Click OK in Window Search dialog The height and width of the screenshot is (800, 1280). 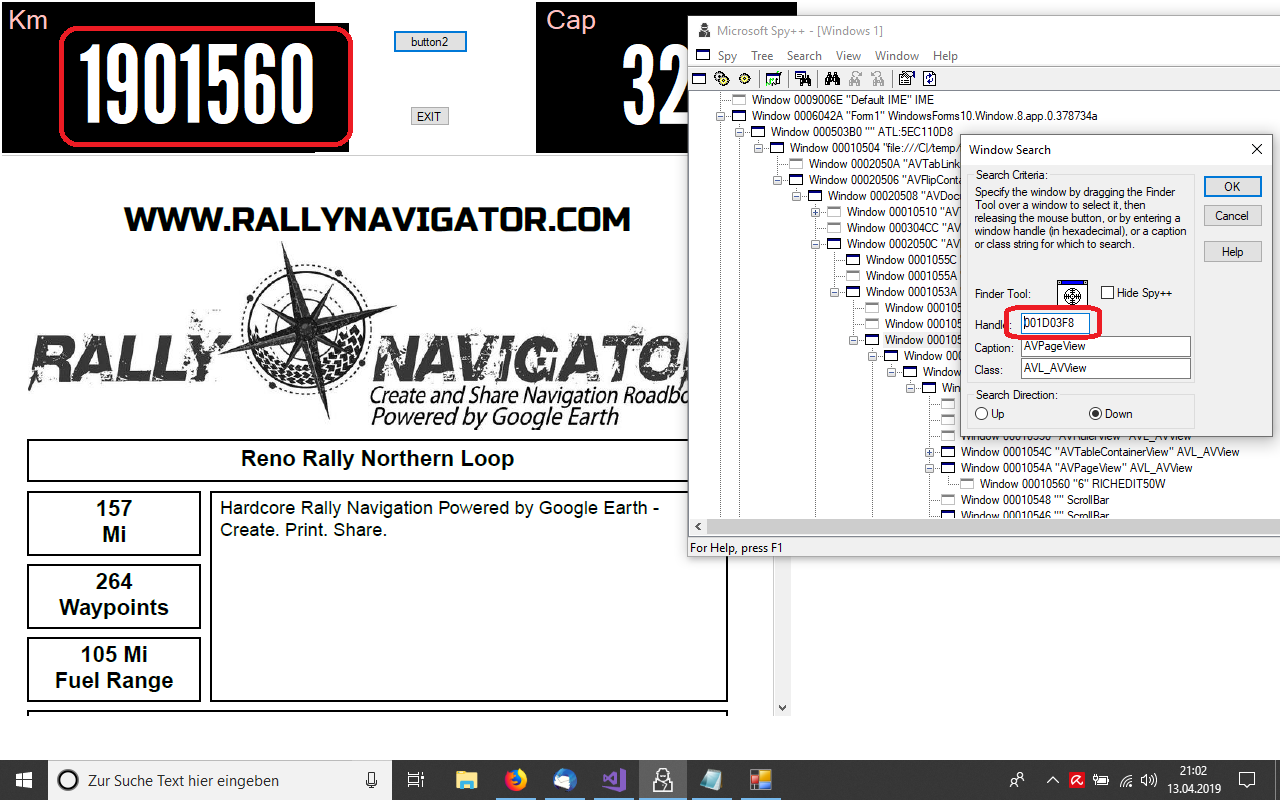pos(1232,187)
